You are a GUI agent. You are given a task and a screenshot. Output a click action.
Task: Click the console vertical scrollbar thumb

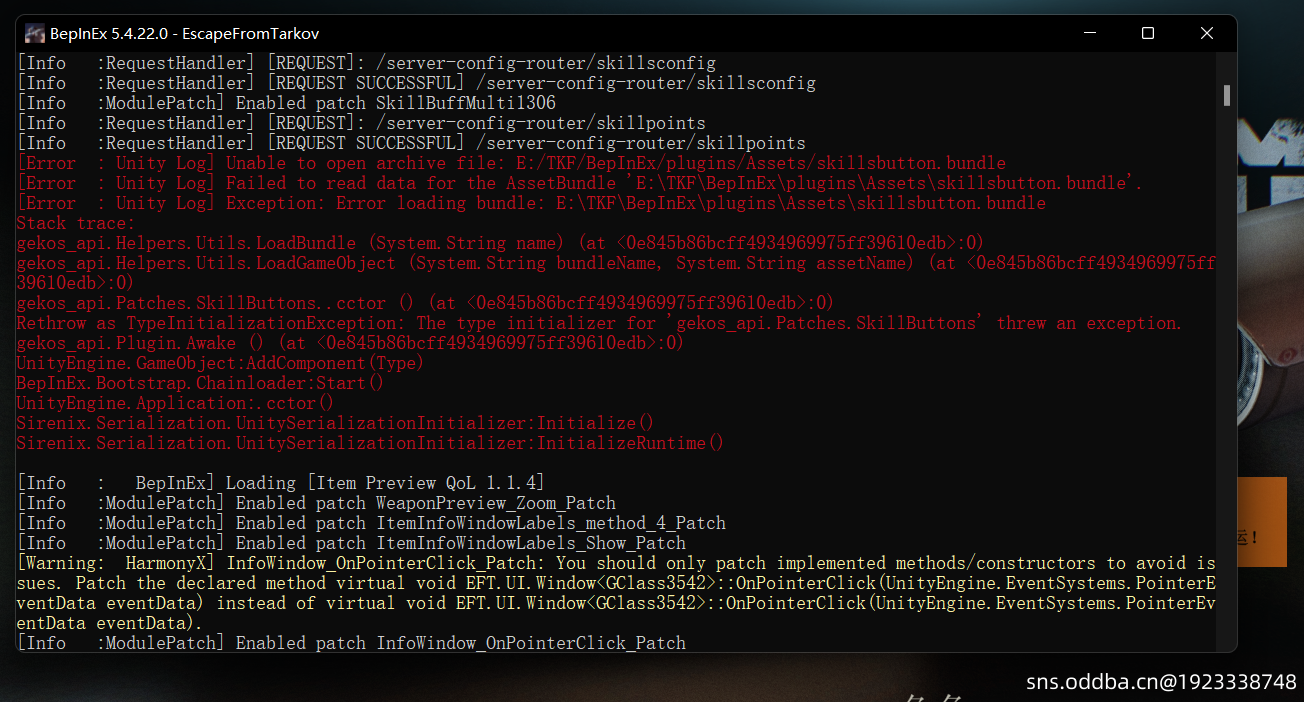[x=1226, y=96]
